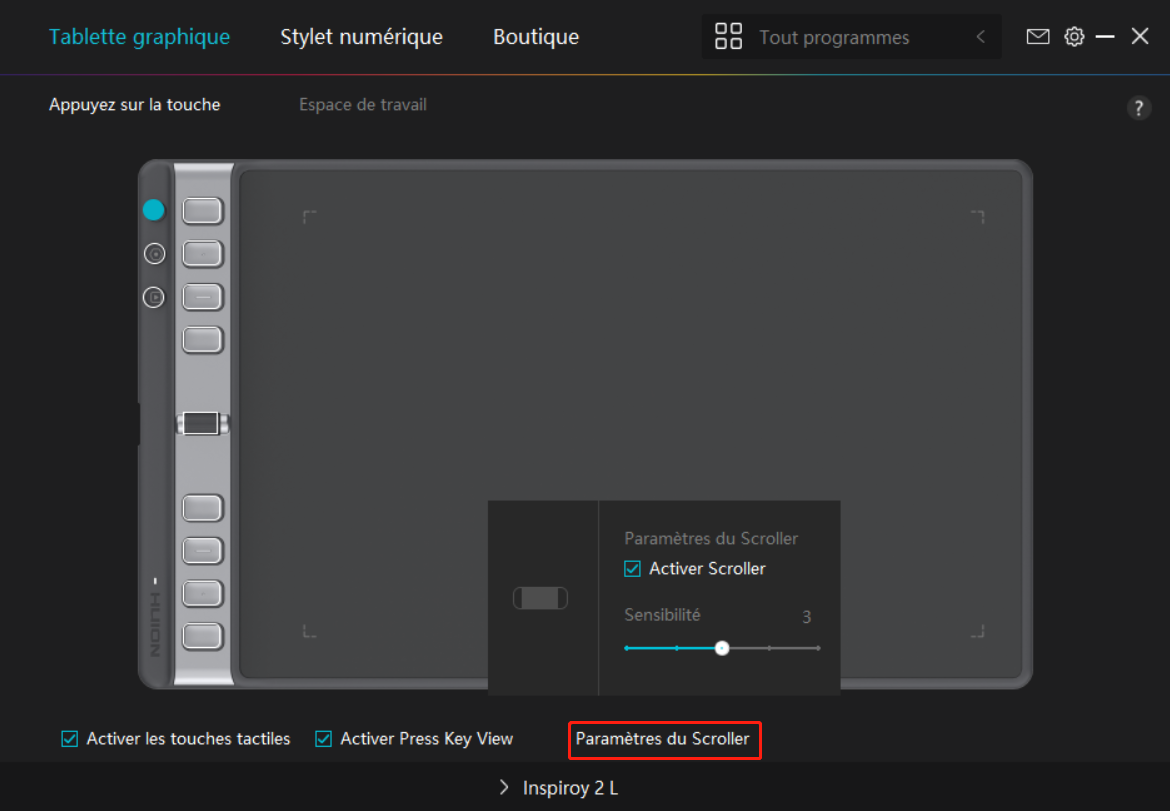The image size is (1170, 811).
Task: Expand the Inspiroy 2 L device chevron
Action: point(504,788)
